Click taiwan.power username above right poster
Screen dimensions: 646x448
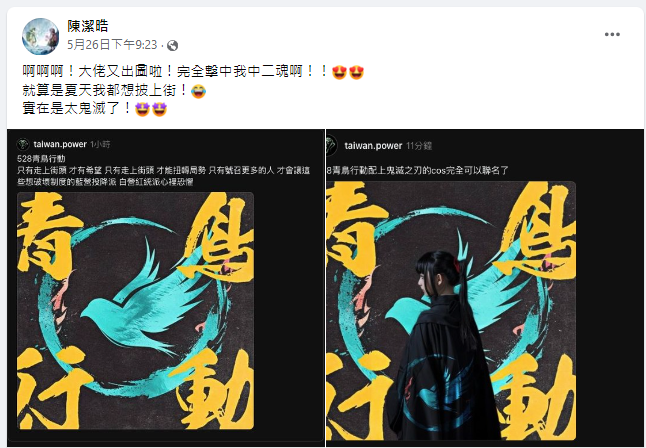[x=373, y=145]
